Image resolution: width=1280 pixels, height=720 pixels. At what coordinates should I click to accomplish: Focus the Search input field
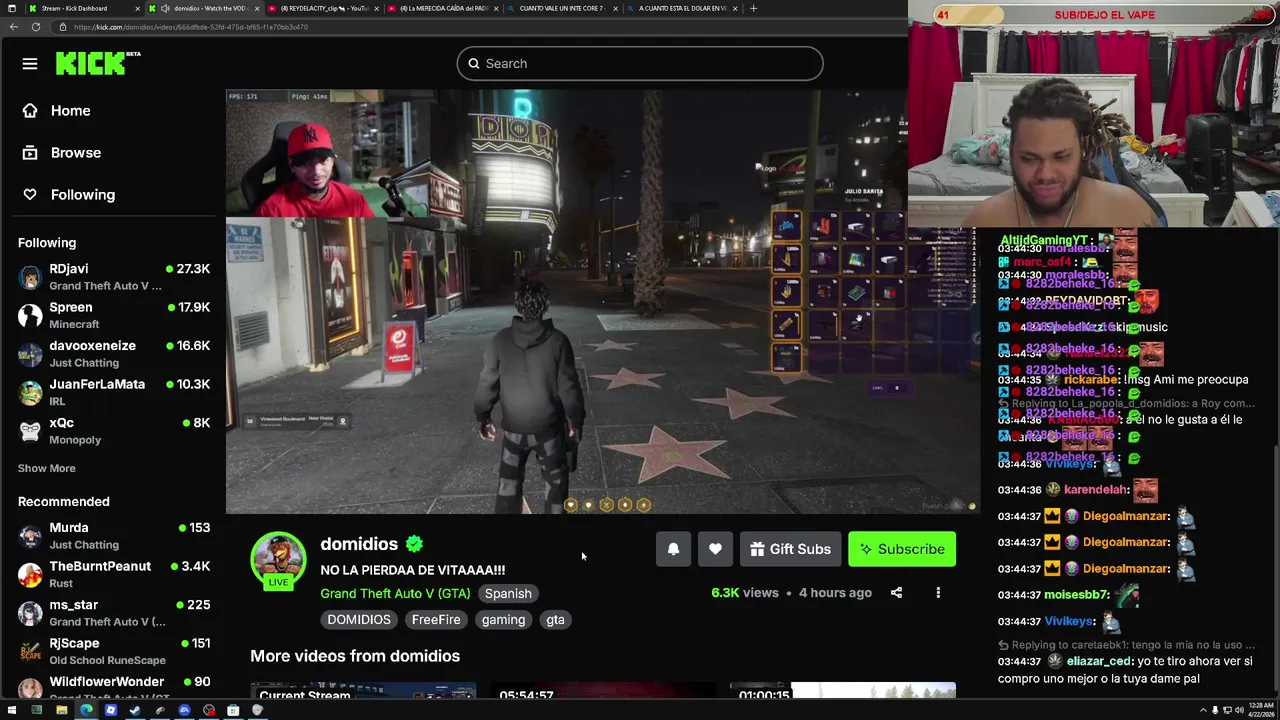(x=640, y=63)
